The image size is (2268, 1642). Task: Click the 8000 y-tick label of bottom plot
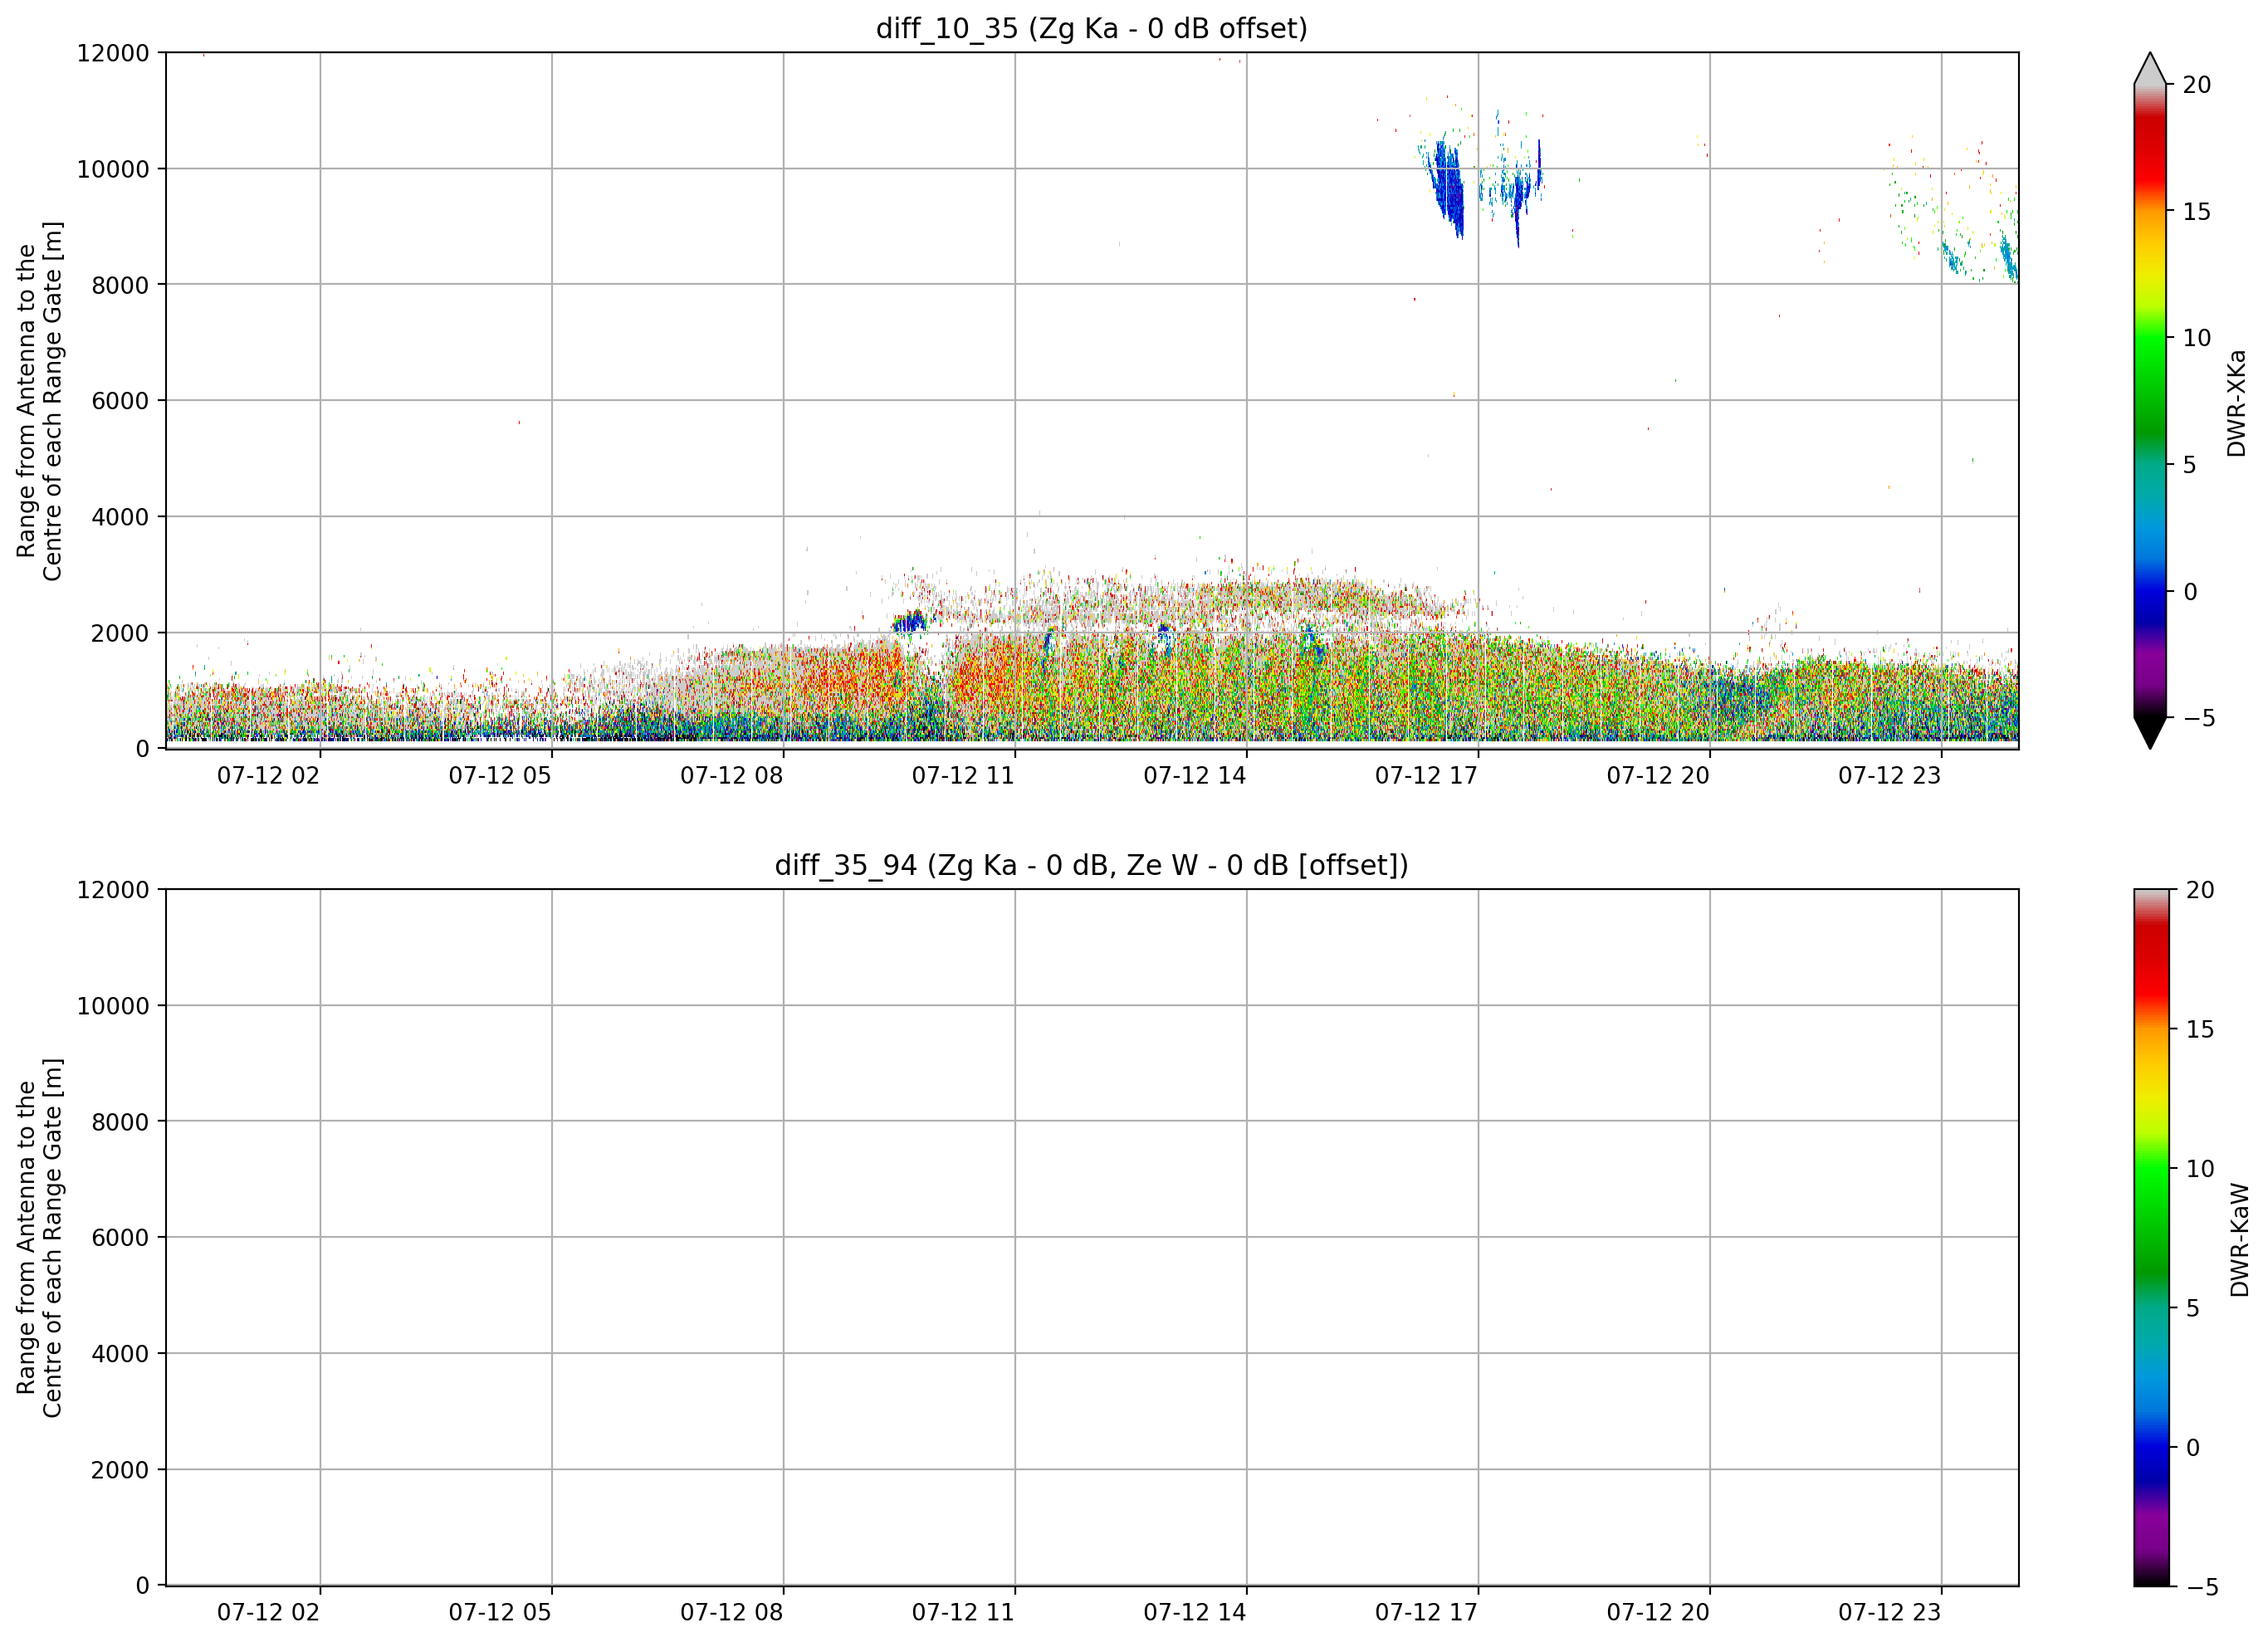click(x=120, y=1122)
